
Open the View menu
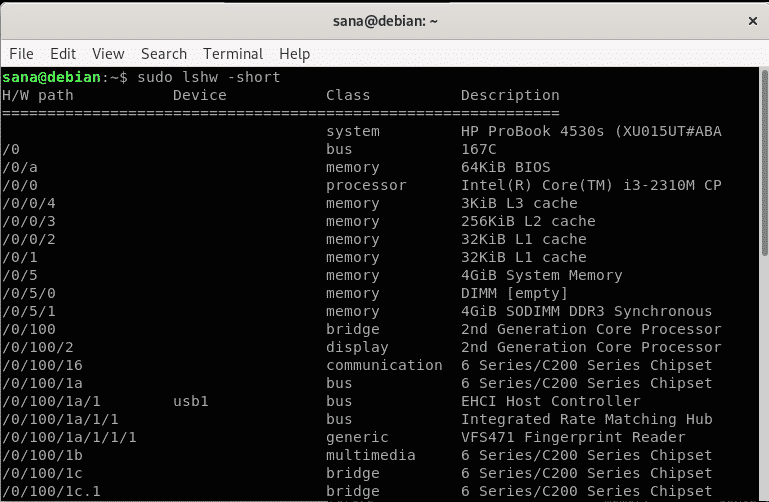coord(108,53)
